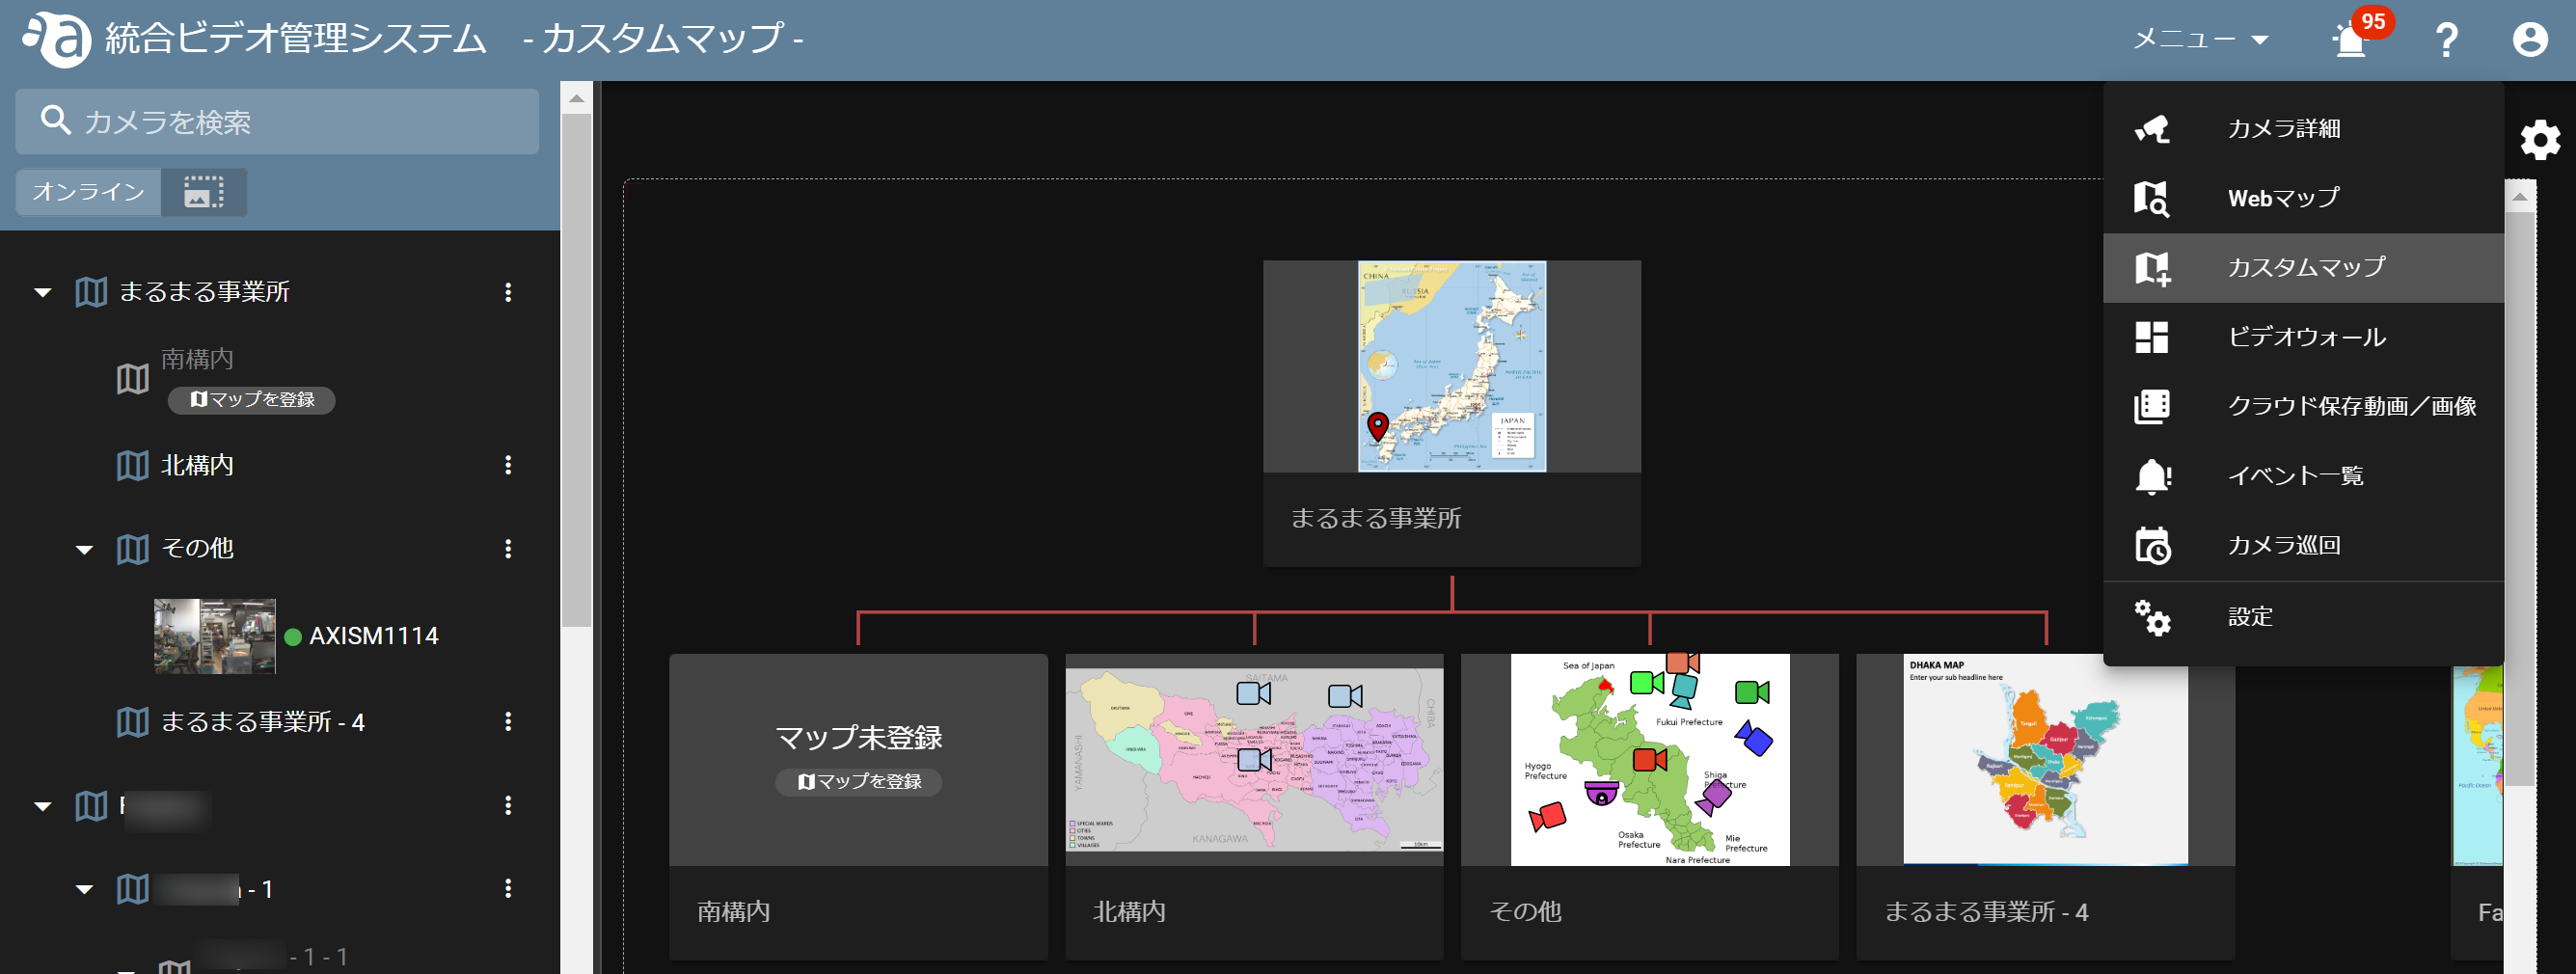Open the help question mark icon
The width and height of the screenshot is (2576, 974).
(2446, 40)
